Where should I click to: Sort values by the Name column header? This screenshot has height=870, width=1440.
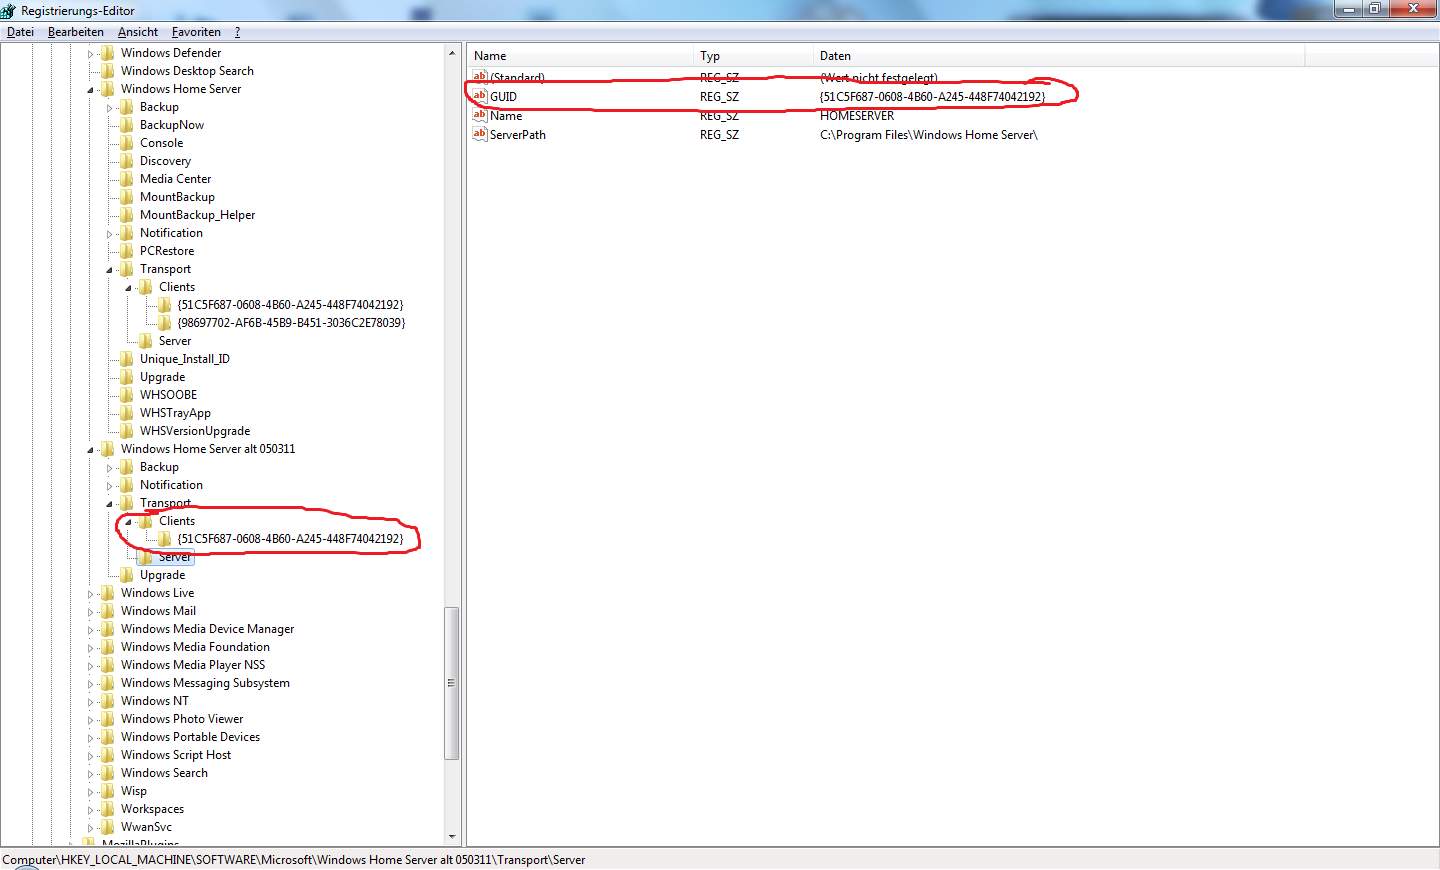pos(580,56)
